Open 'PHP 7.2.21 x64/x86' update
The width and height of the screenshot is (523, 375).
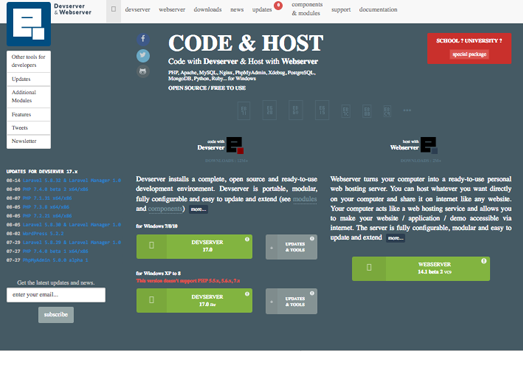click(x=47, y=216)
